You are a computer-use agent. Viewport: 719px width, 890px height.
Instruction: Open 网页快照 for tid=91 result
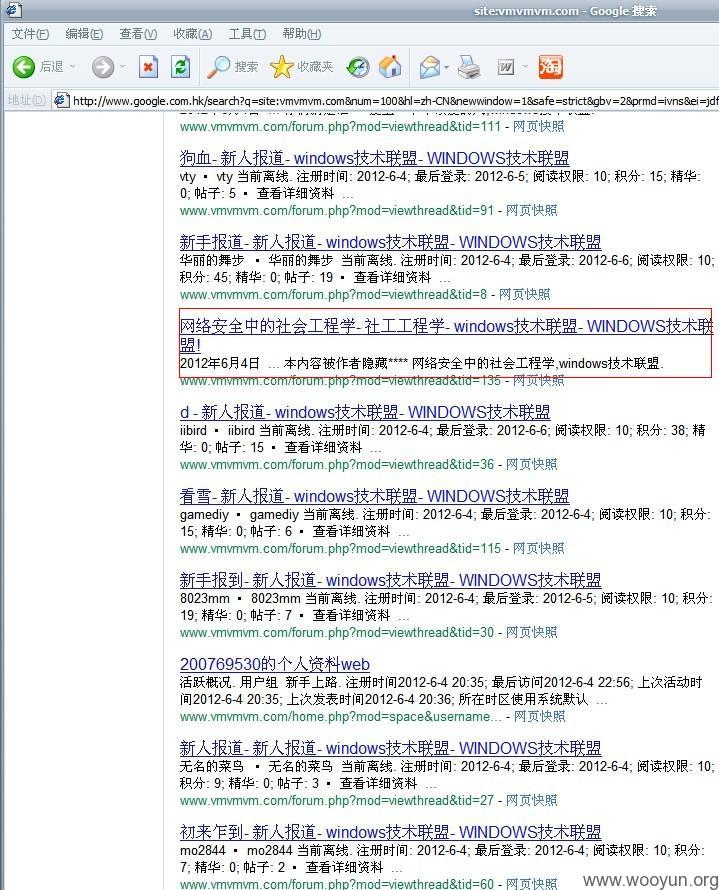(531, 210)
